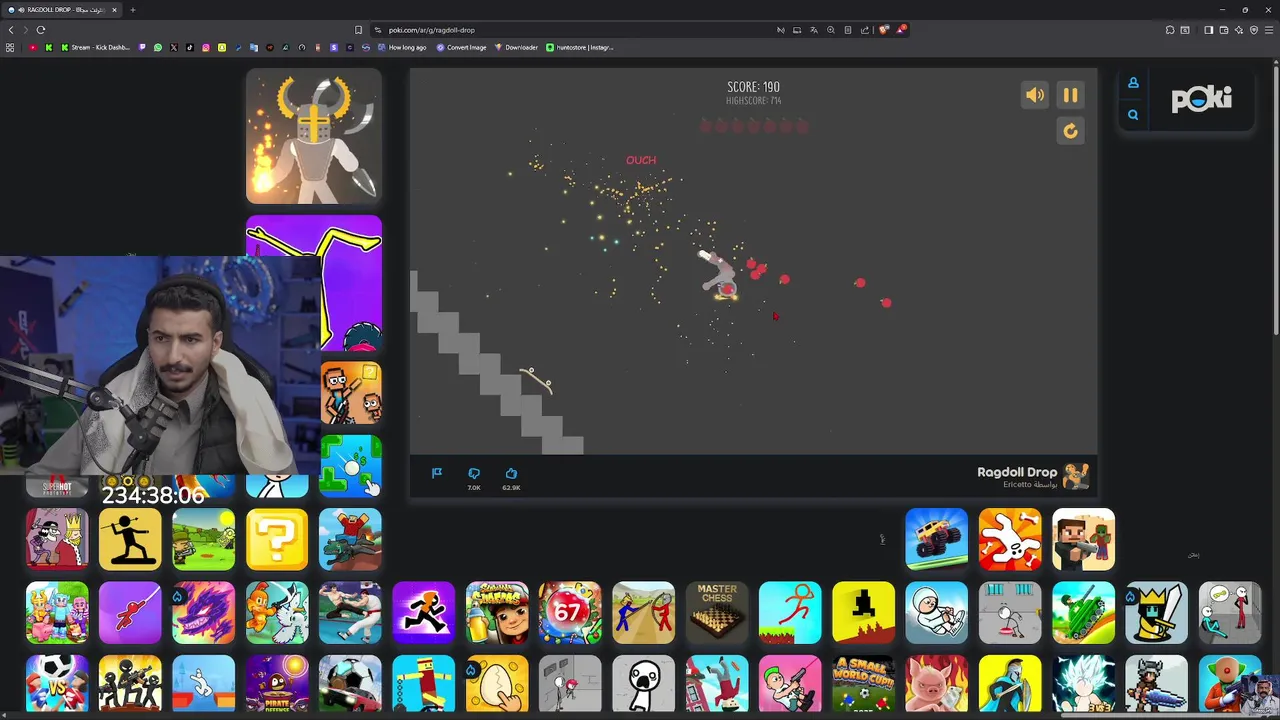Open the cracked egg game thumbnail
The image size is (1280, 720).
click(x=497, y=685)
